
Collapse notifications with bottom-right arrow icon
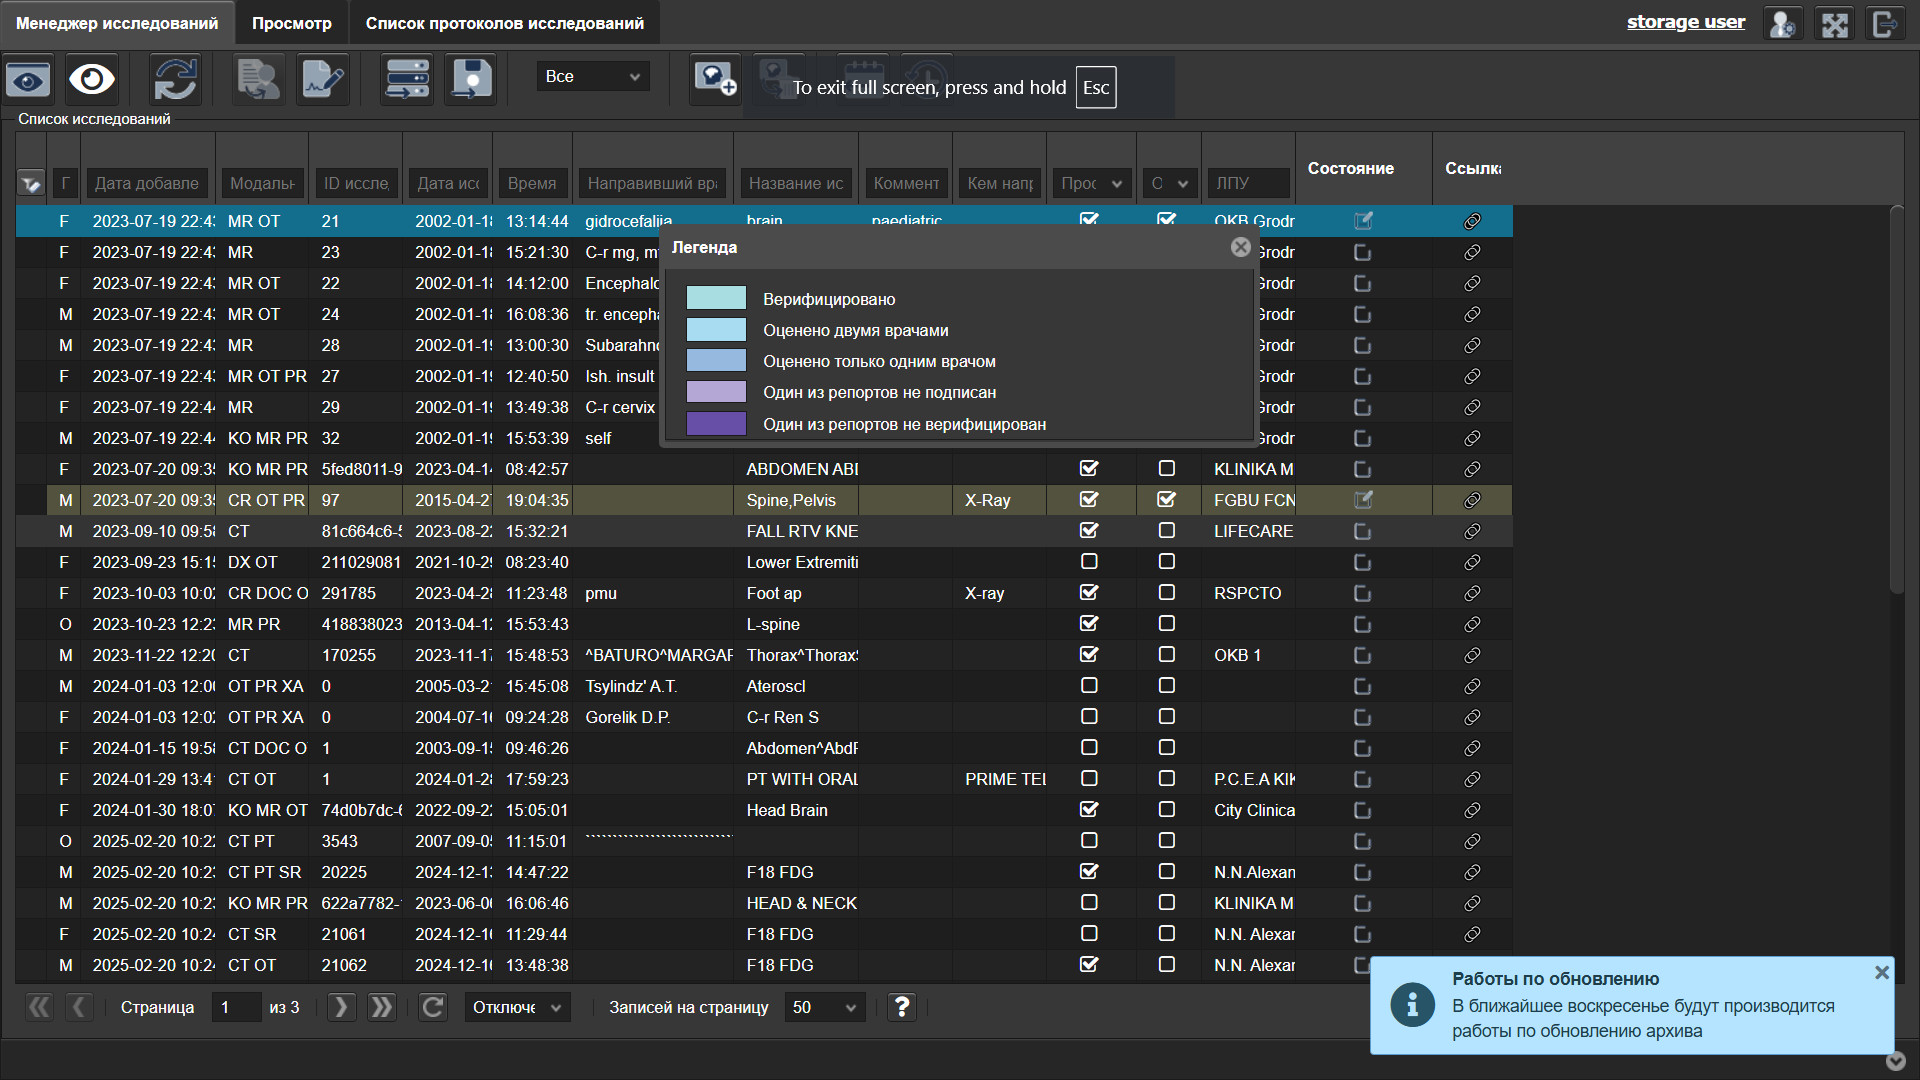click(1895, 1061)
